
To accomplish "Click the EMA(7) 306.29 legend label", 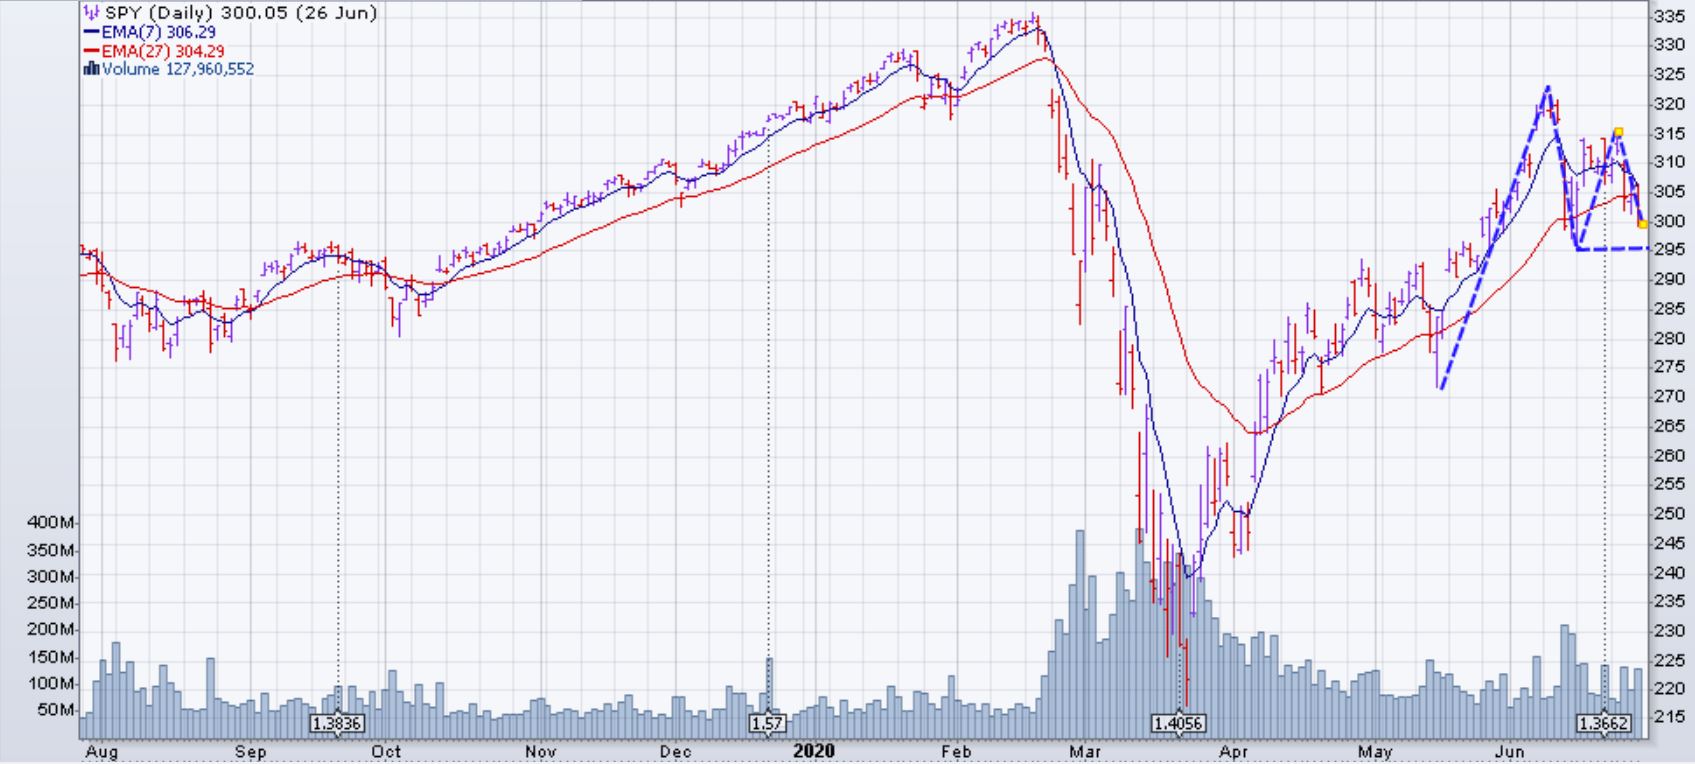I will click(158, 32).
